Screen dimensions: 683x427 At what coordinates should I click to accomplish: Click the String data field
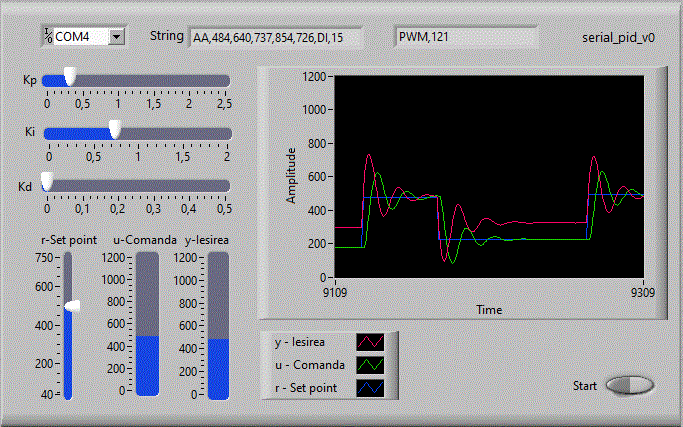pos(274,37)
